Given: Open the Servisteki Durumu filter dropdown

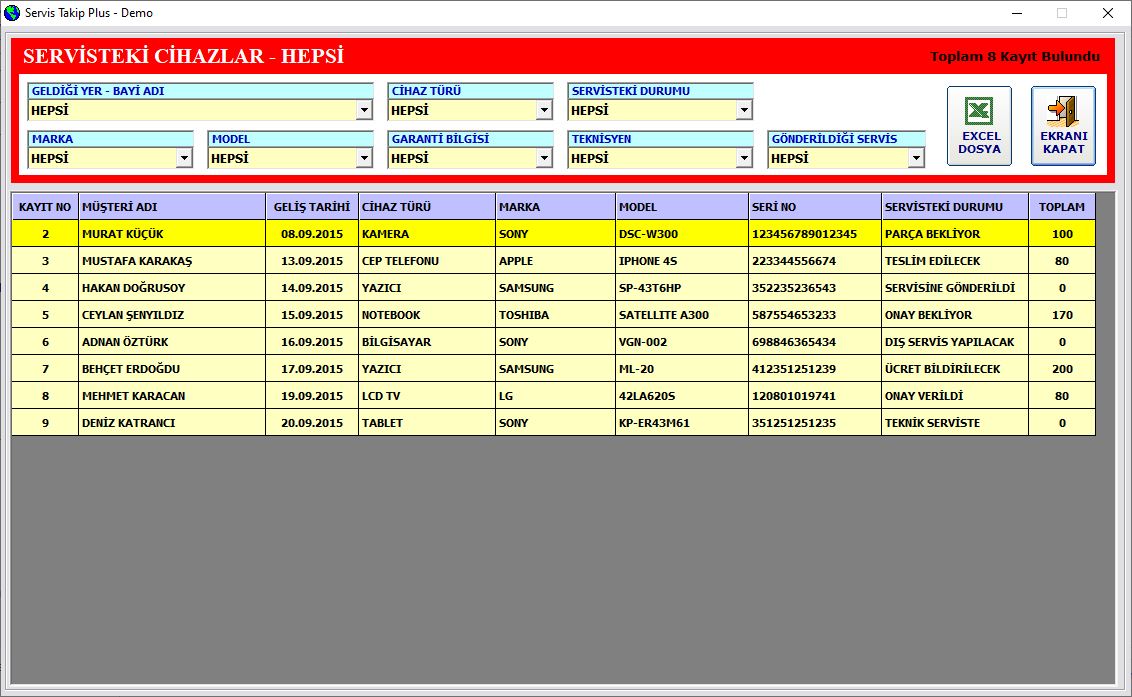Looking at the screenshot, I should (744, 110).
